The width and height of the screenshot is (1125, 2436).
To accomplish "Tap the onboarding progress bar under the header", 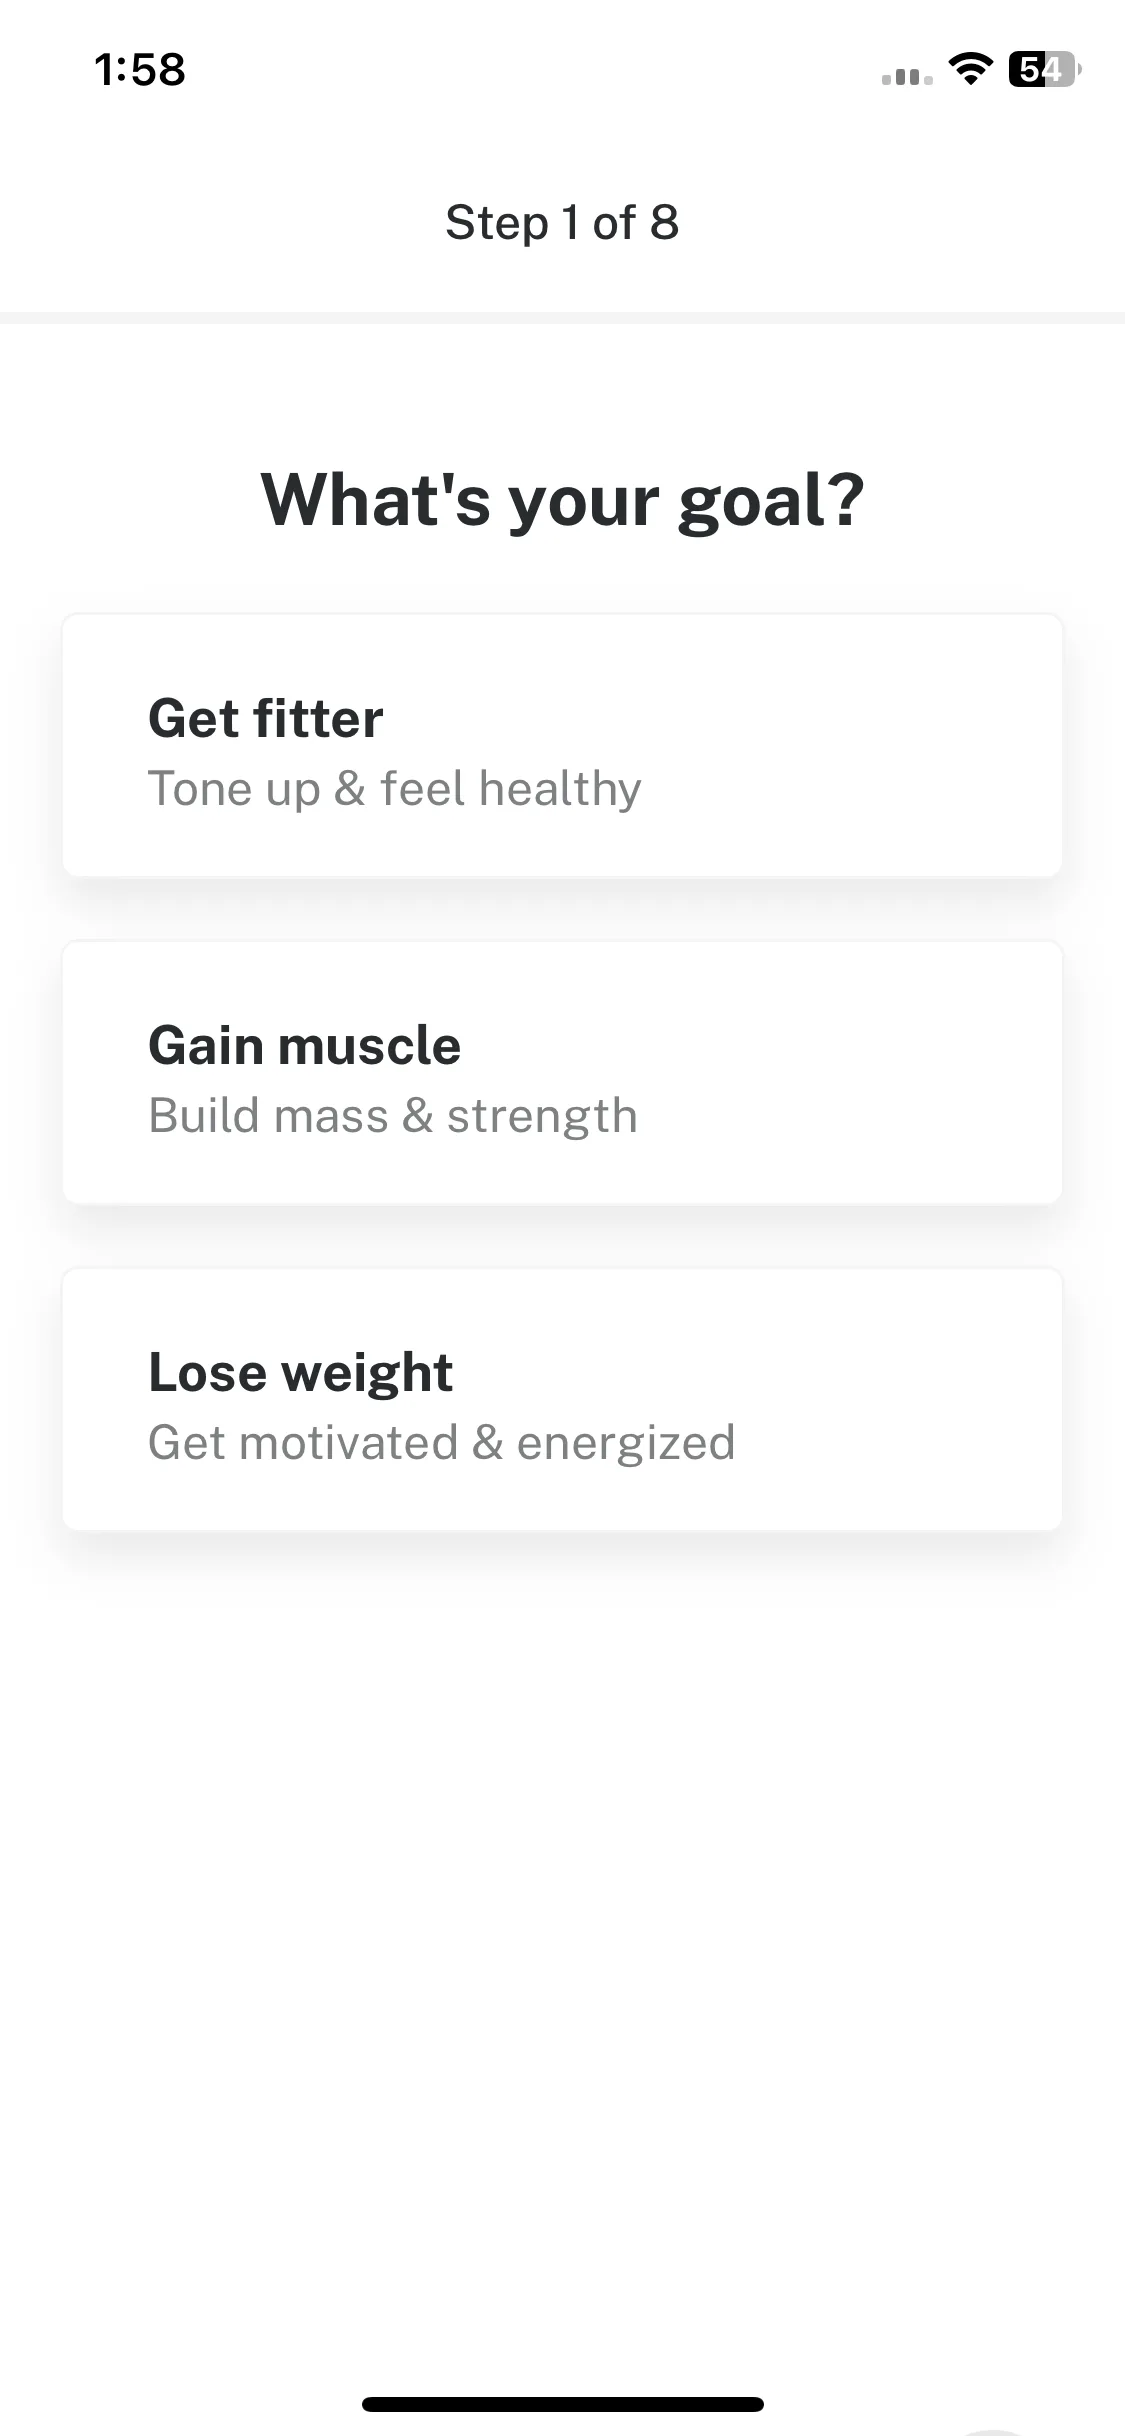I will click(562, 318).
